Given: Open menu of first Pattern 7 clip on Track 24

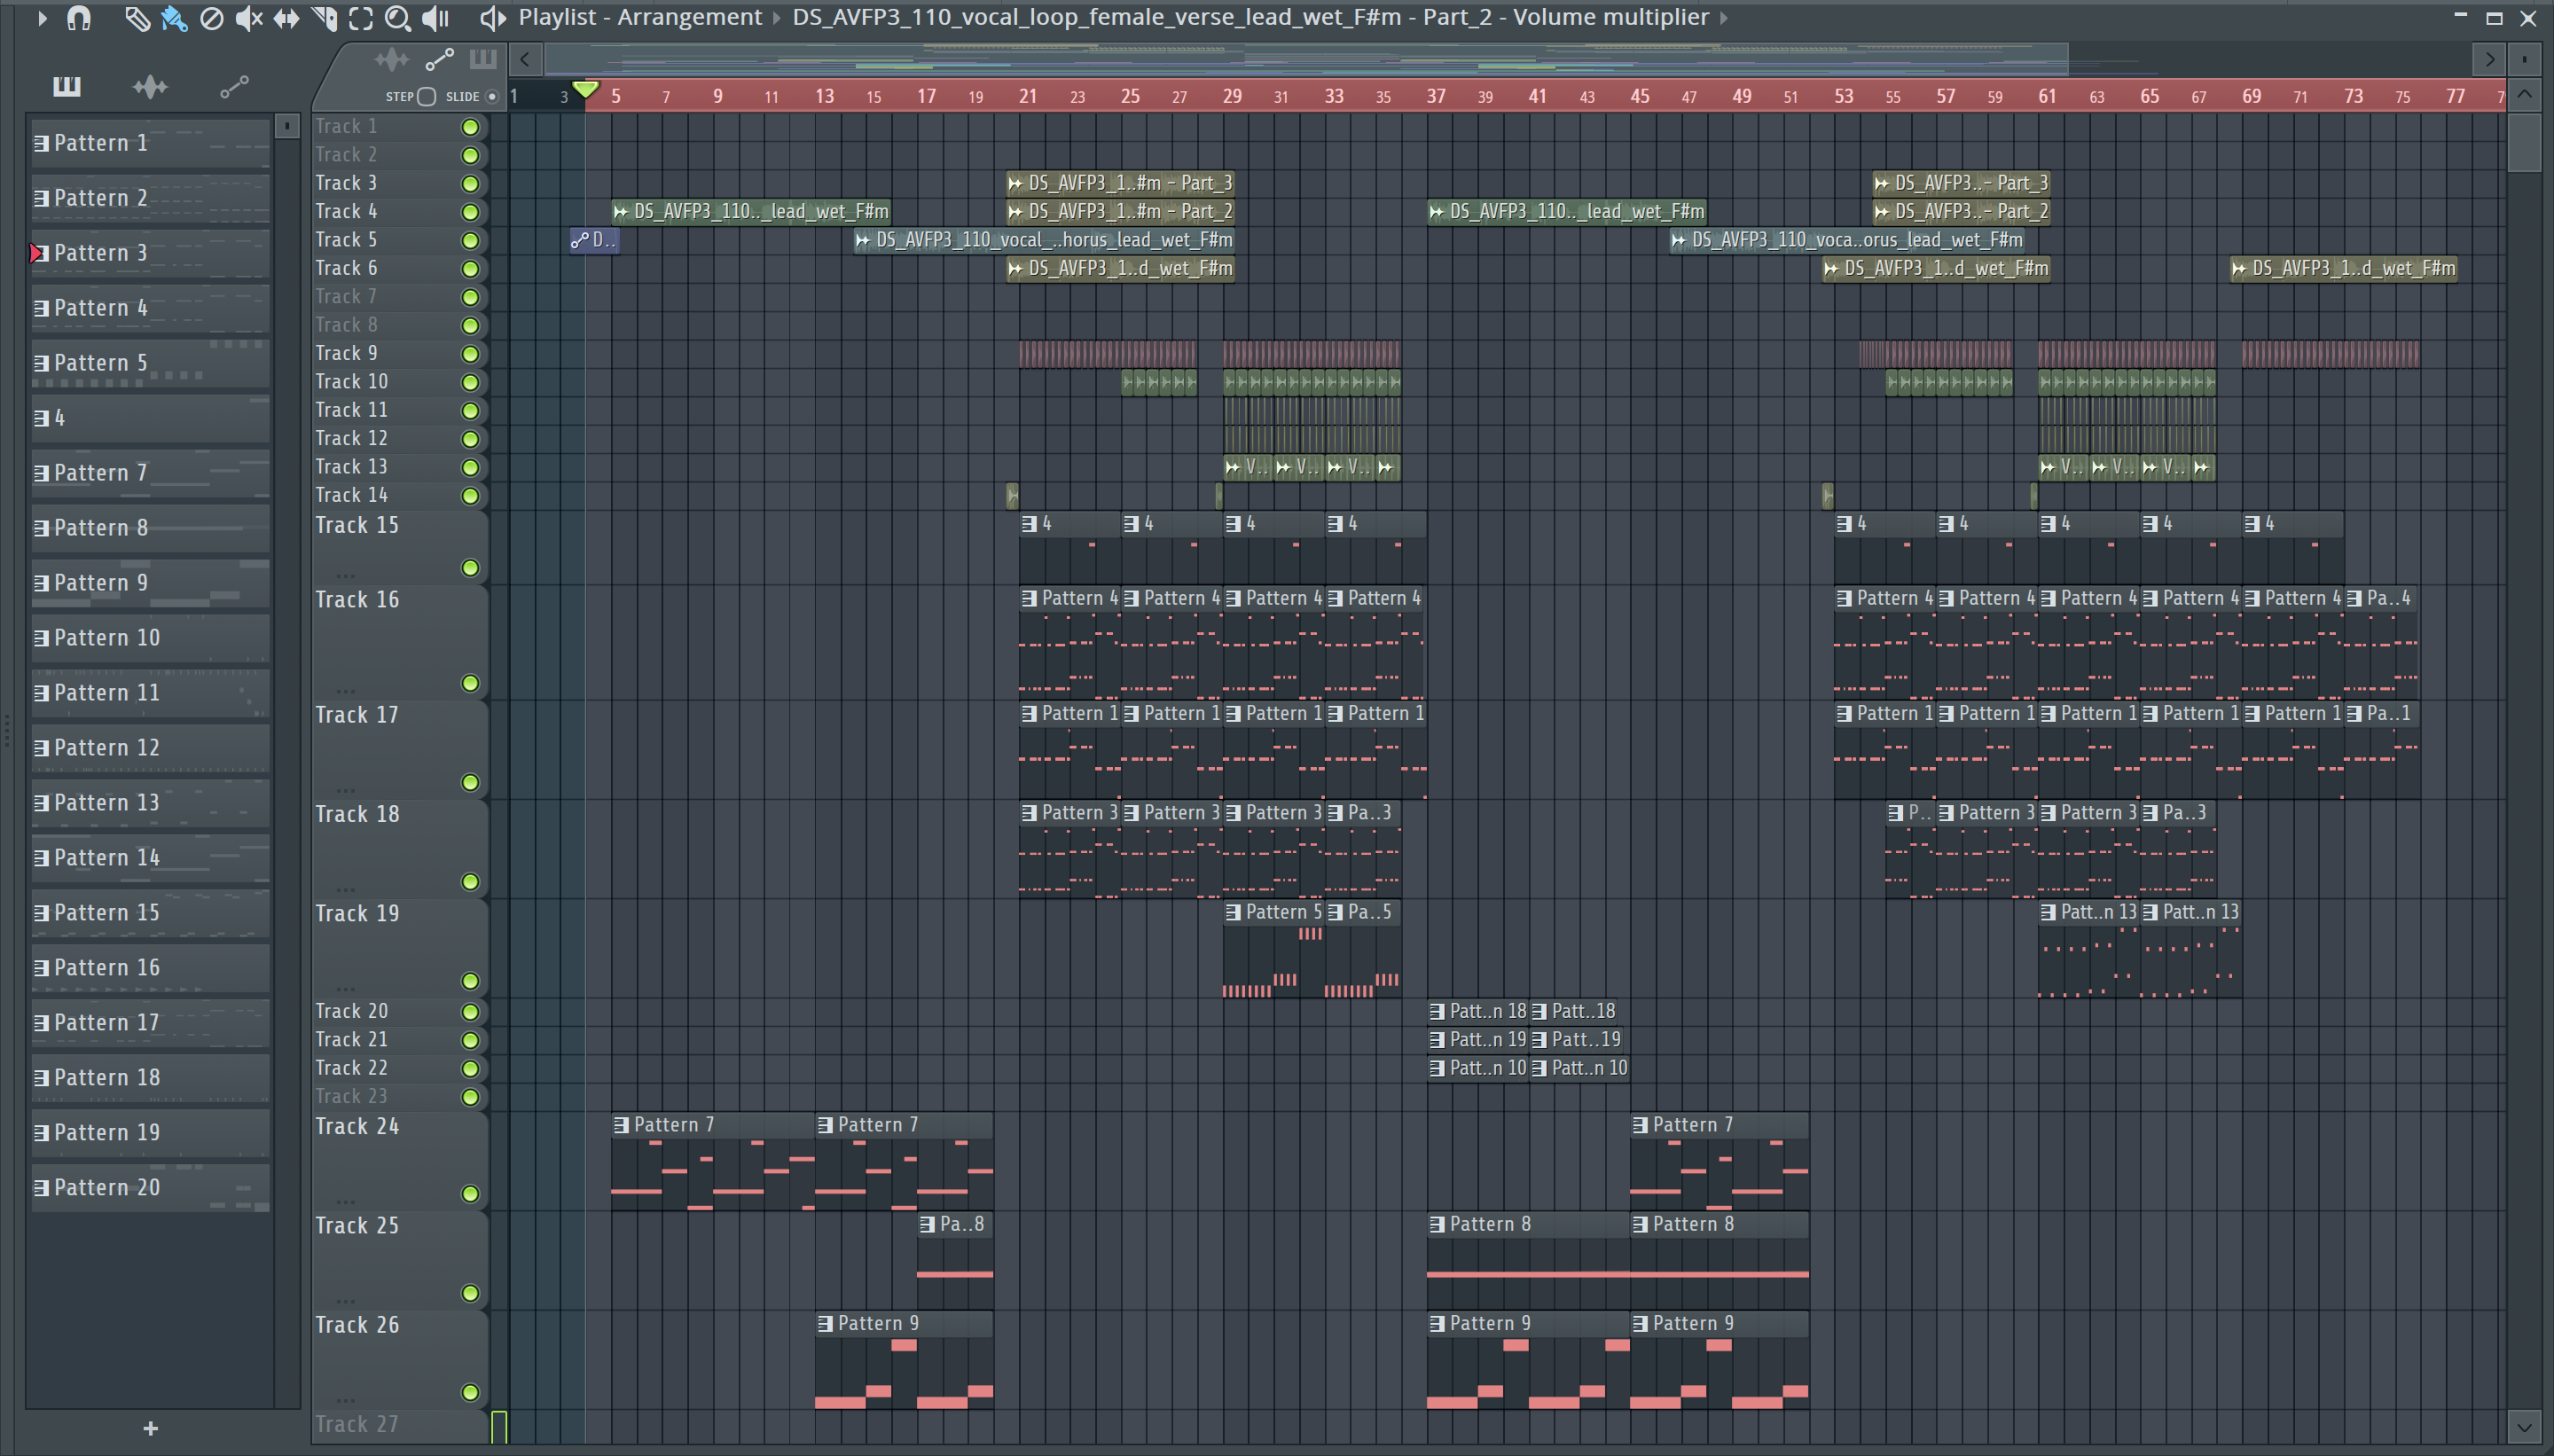Looking at the screenshot, I should [621, 1125].
